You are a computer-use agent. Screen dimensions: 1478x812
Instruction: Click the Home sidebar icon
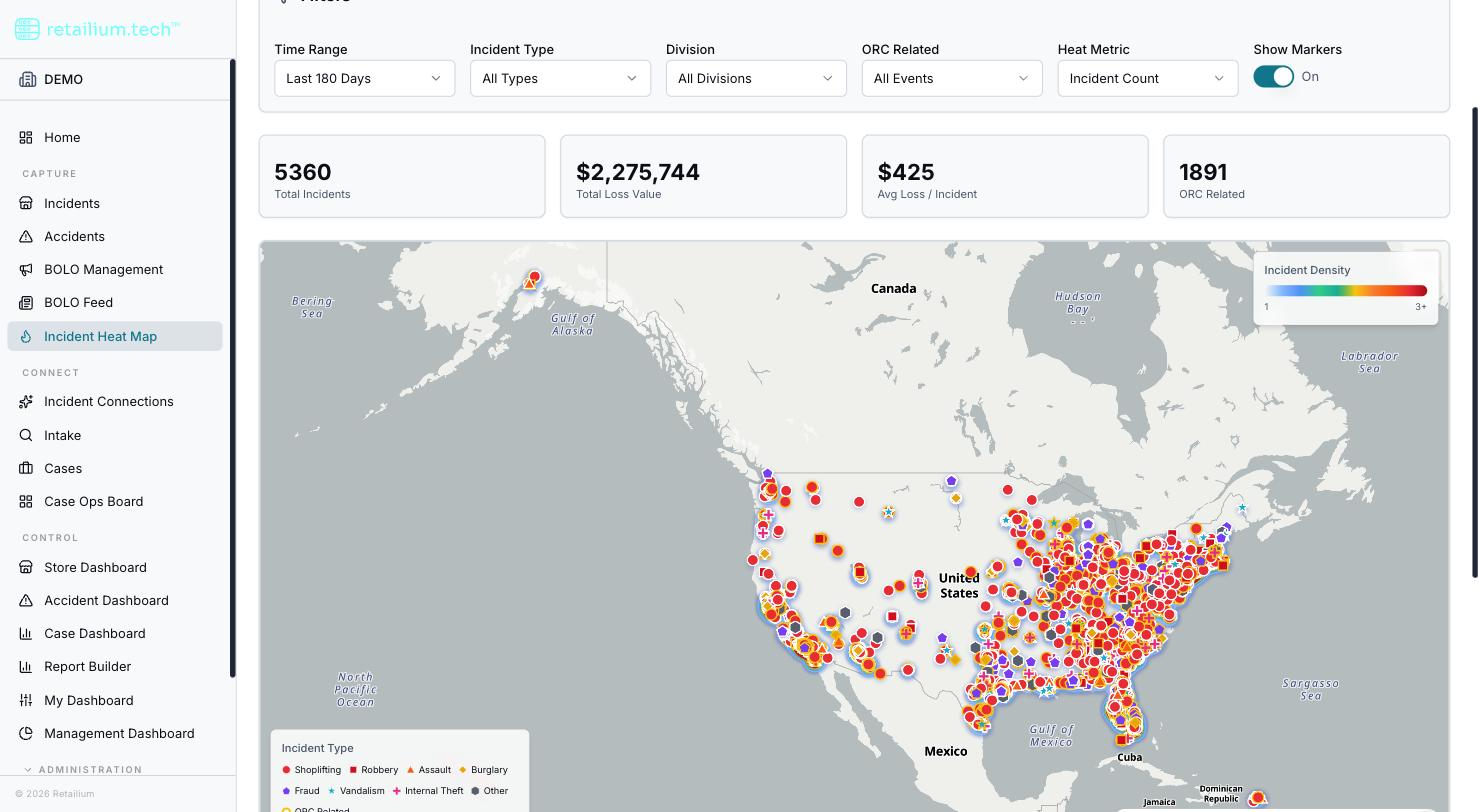click(x=26, y=137)
